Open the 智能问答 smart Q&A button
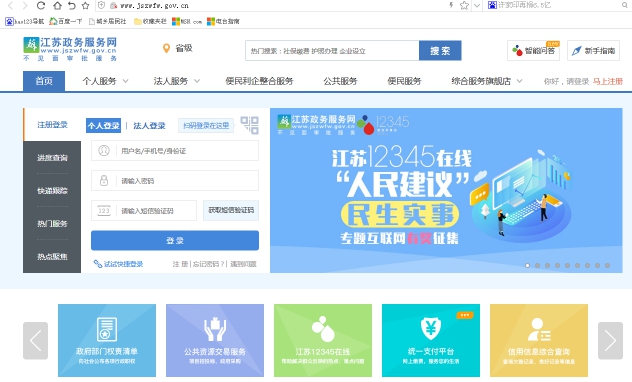This screenshot has height=382, width=632. click(533, 51)
